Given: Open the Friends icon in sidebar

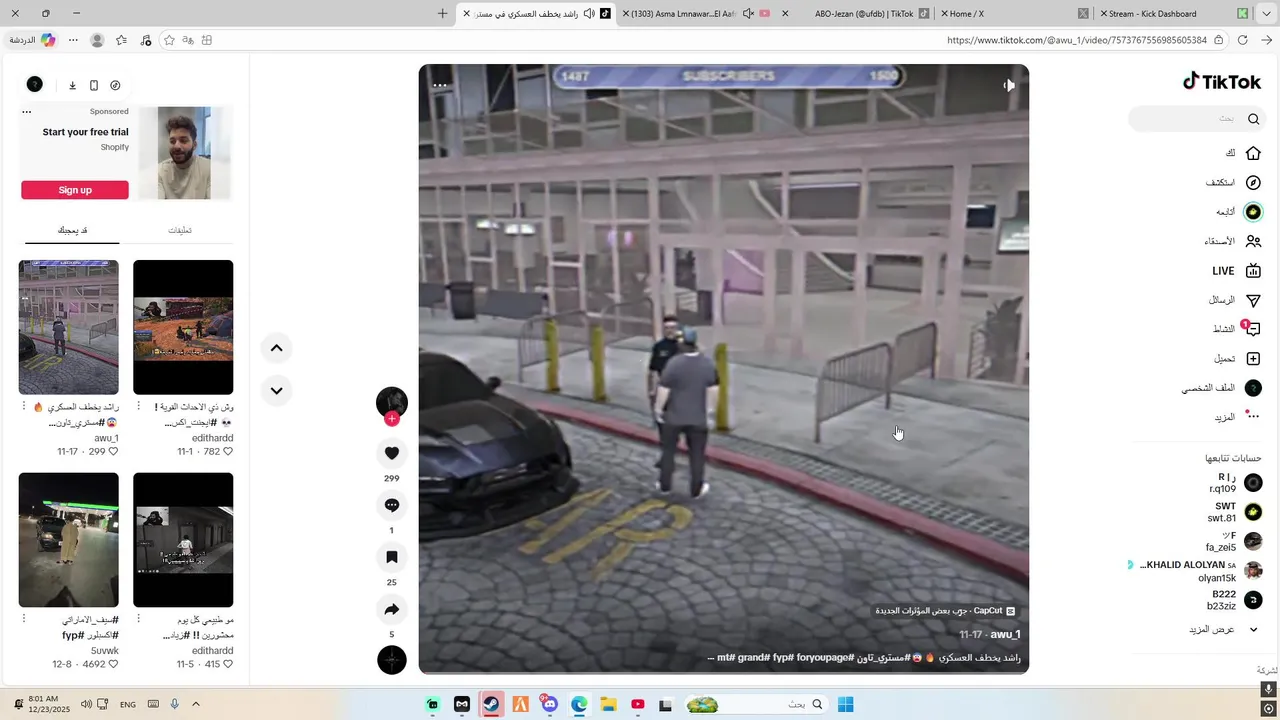Looking at the screenshot, I should tap(1253, 241).
